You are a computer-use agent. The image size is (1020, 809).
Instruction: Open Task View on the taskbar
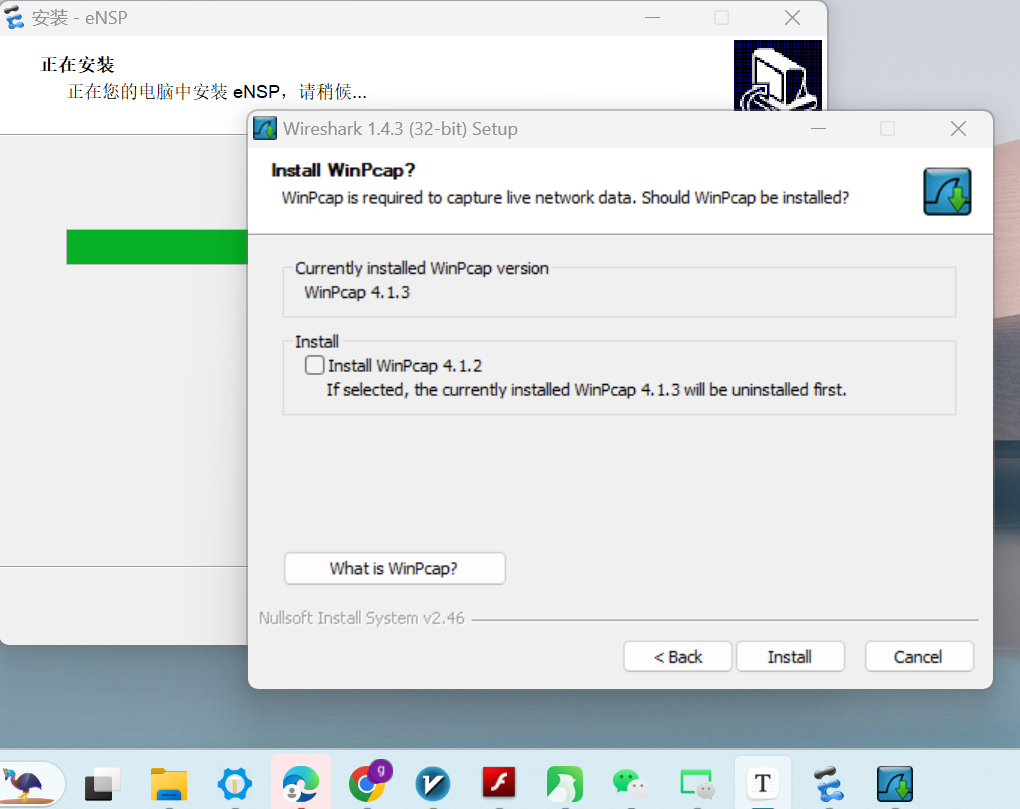pos(103,783)
